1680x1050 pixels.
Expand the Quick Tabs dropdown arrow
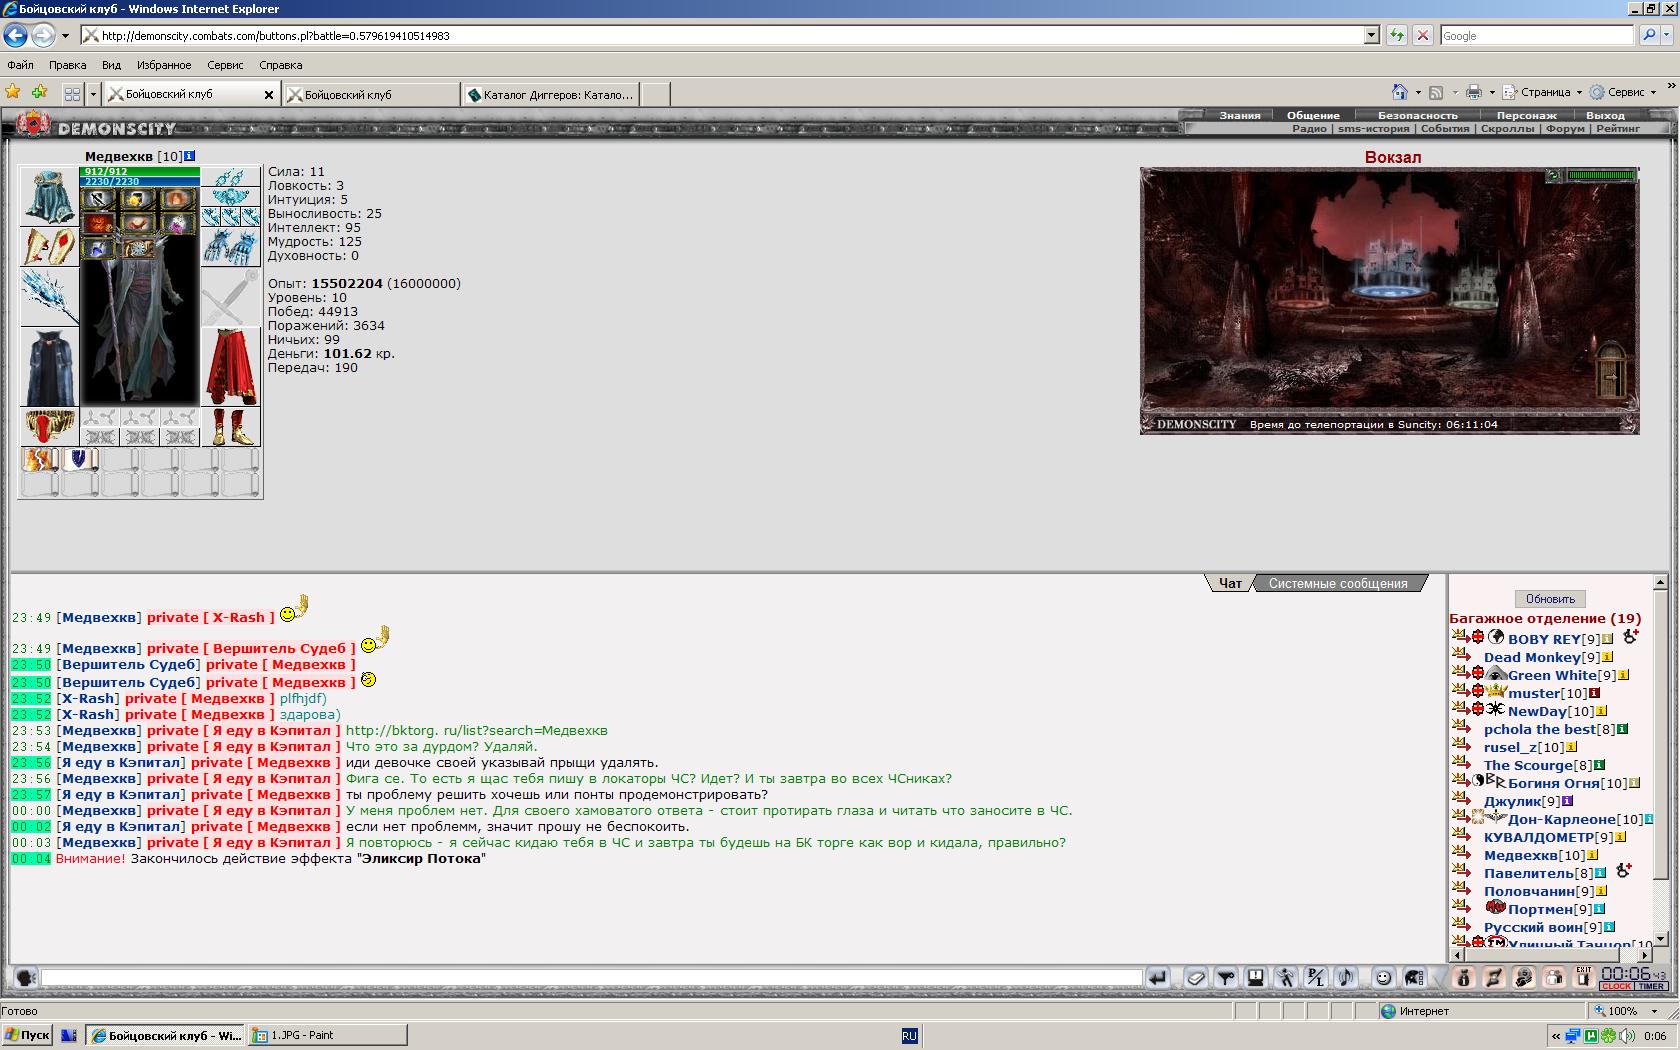click(x=93, y=94)
